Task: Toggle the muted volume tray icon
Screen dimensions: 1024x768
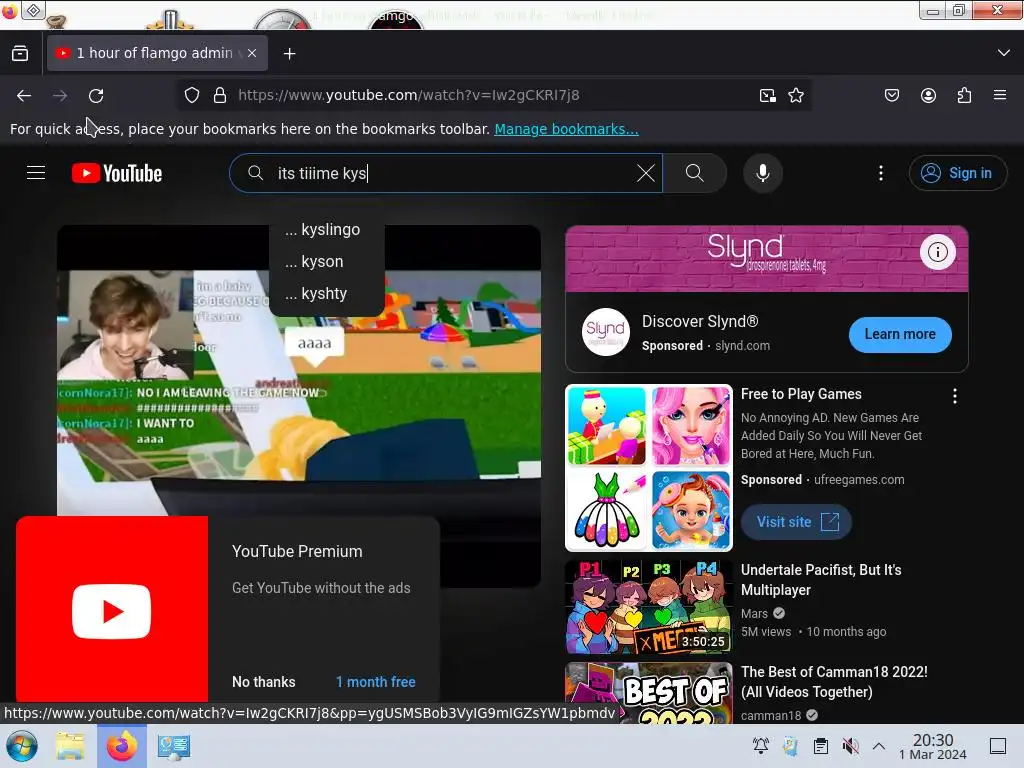Action: coord(850,746)
